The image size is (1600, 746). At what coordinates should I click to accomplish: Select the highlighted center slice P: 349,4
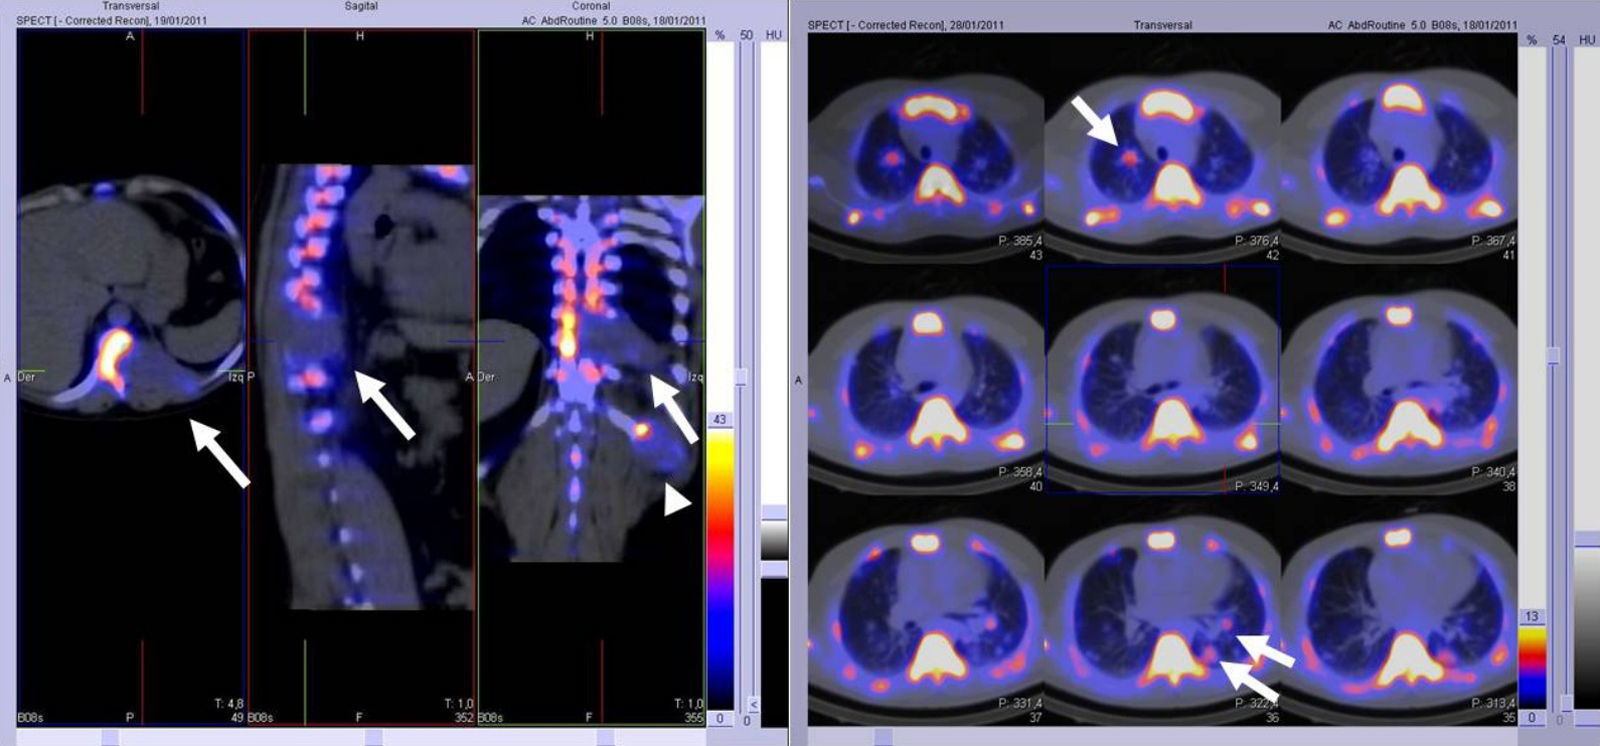click(1162, 380)
